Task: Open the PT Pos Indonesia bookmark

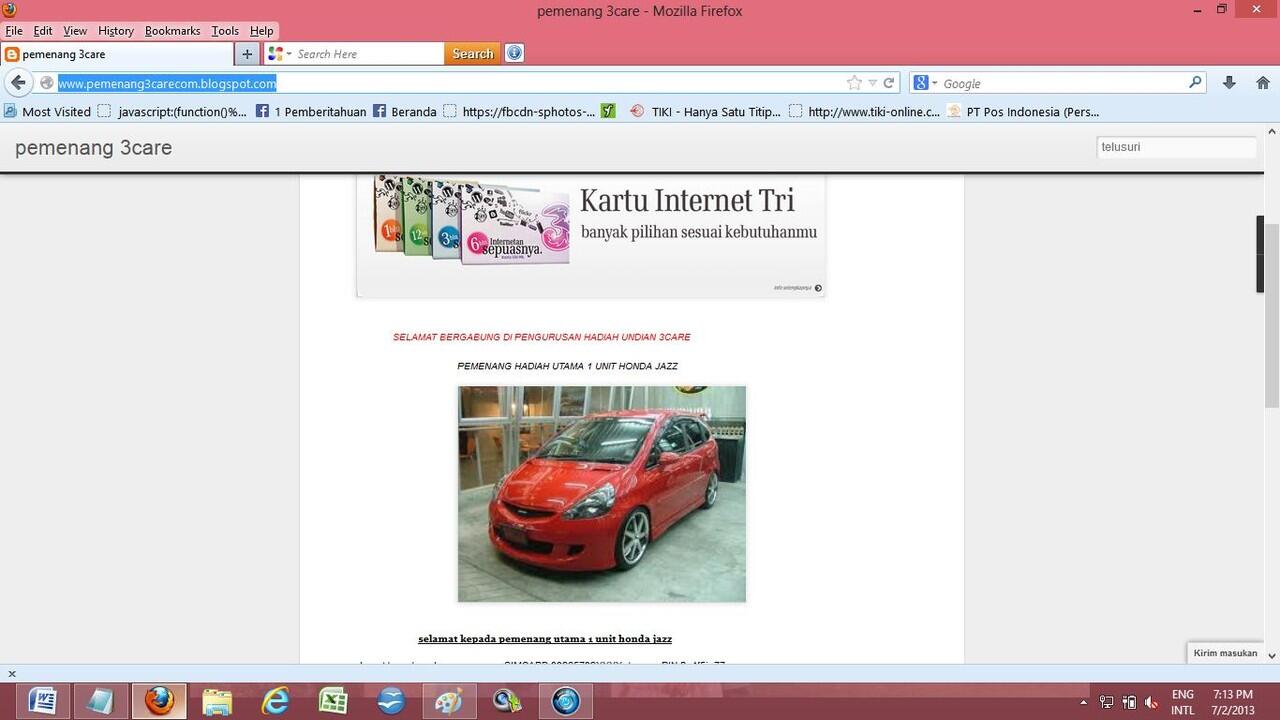Action: tap(1023, 112)
